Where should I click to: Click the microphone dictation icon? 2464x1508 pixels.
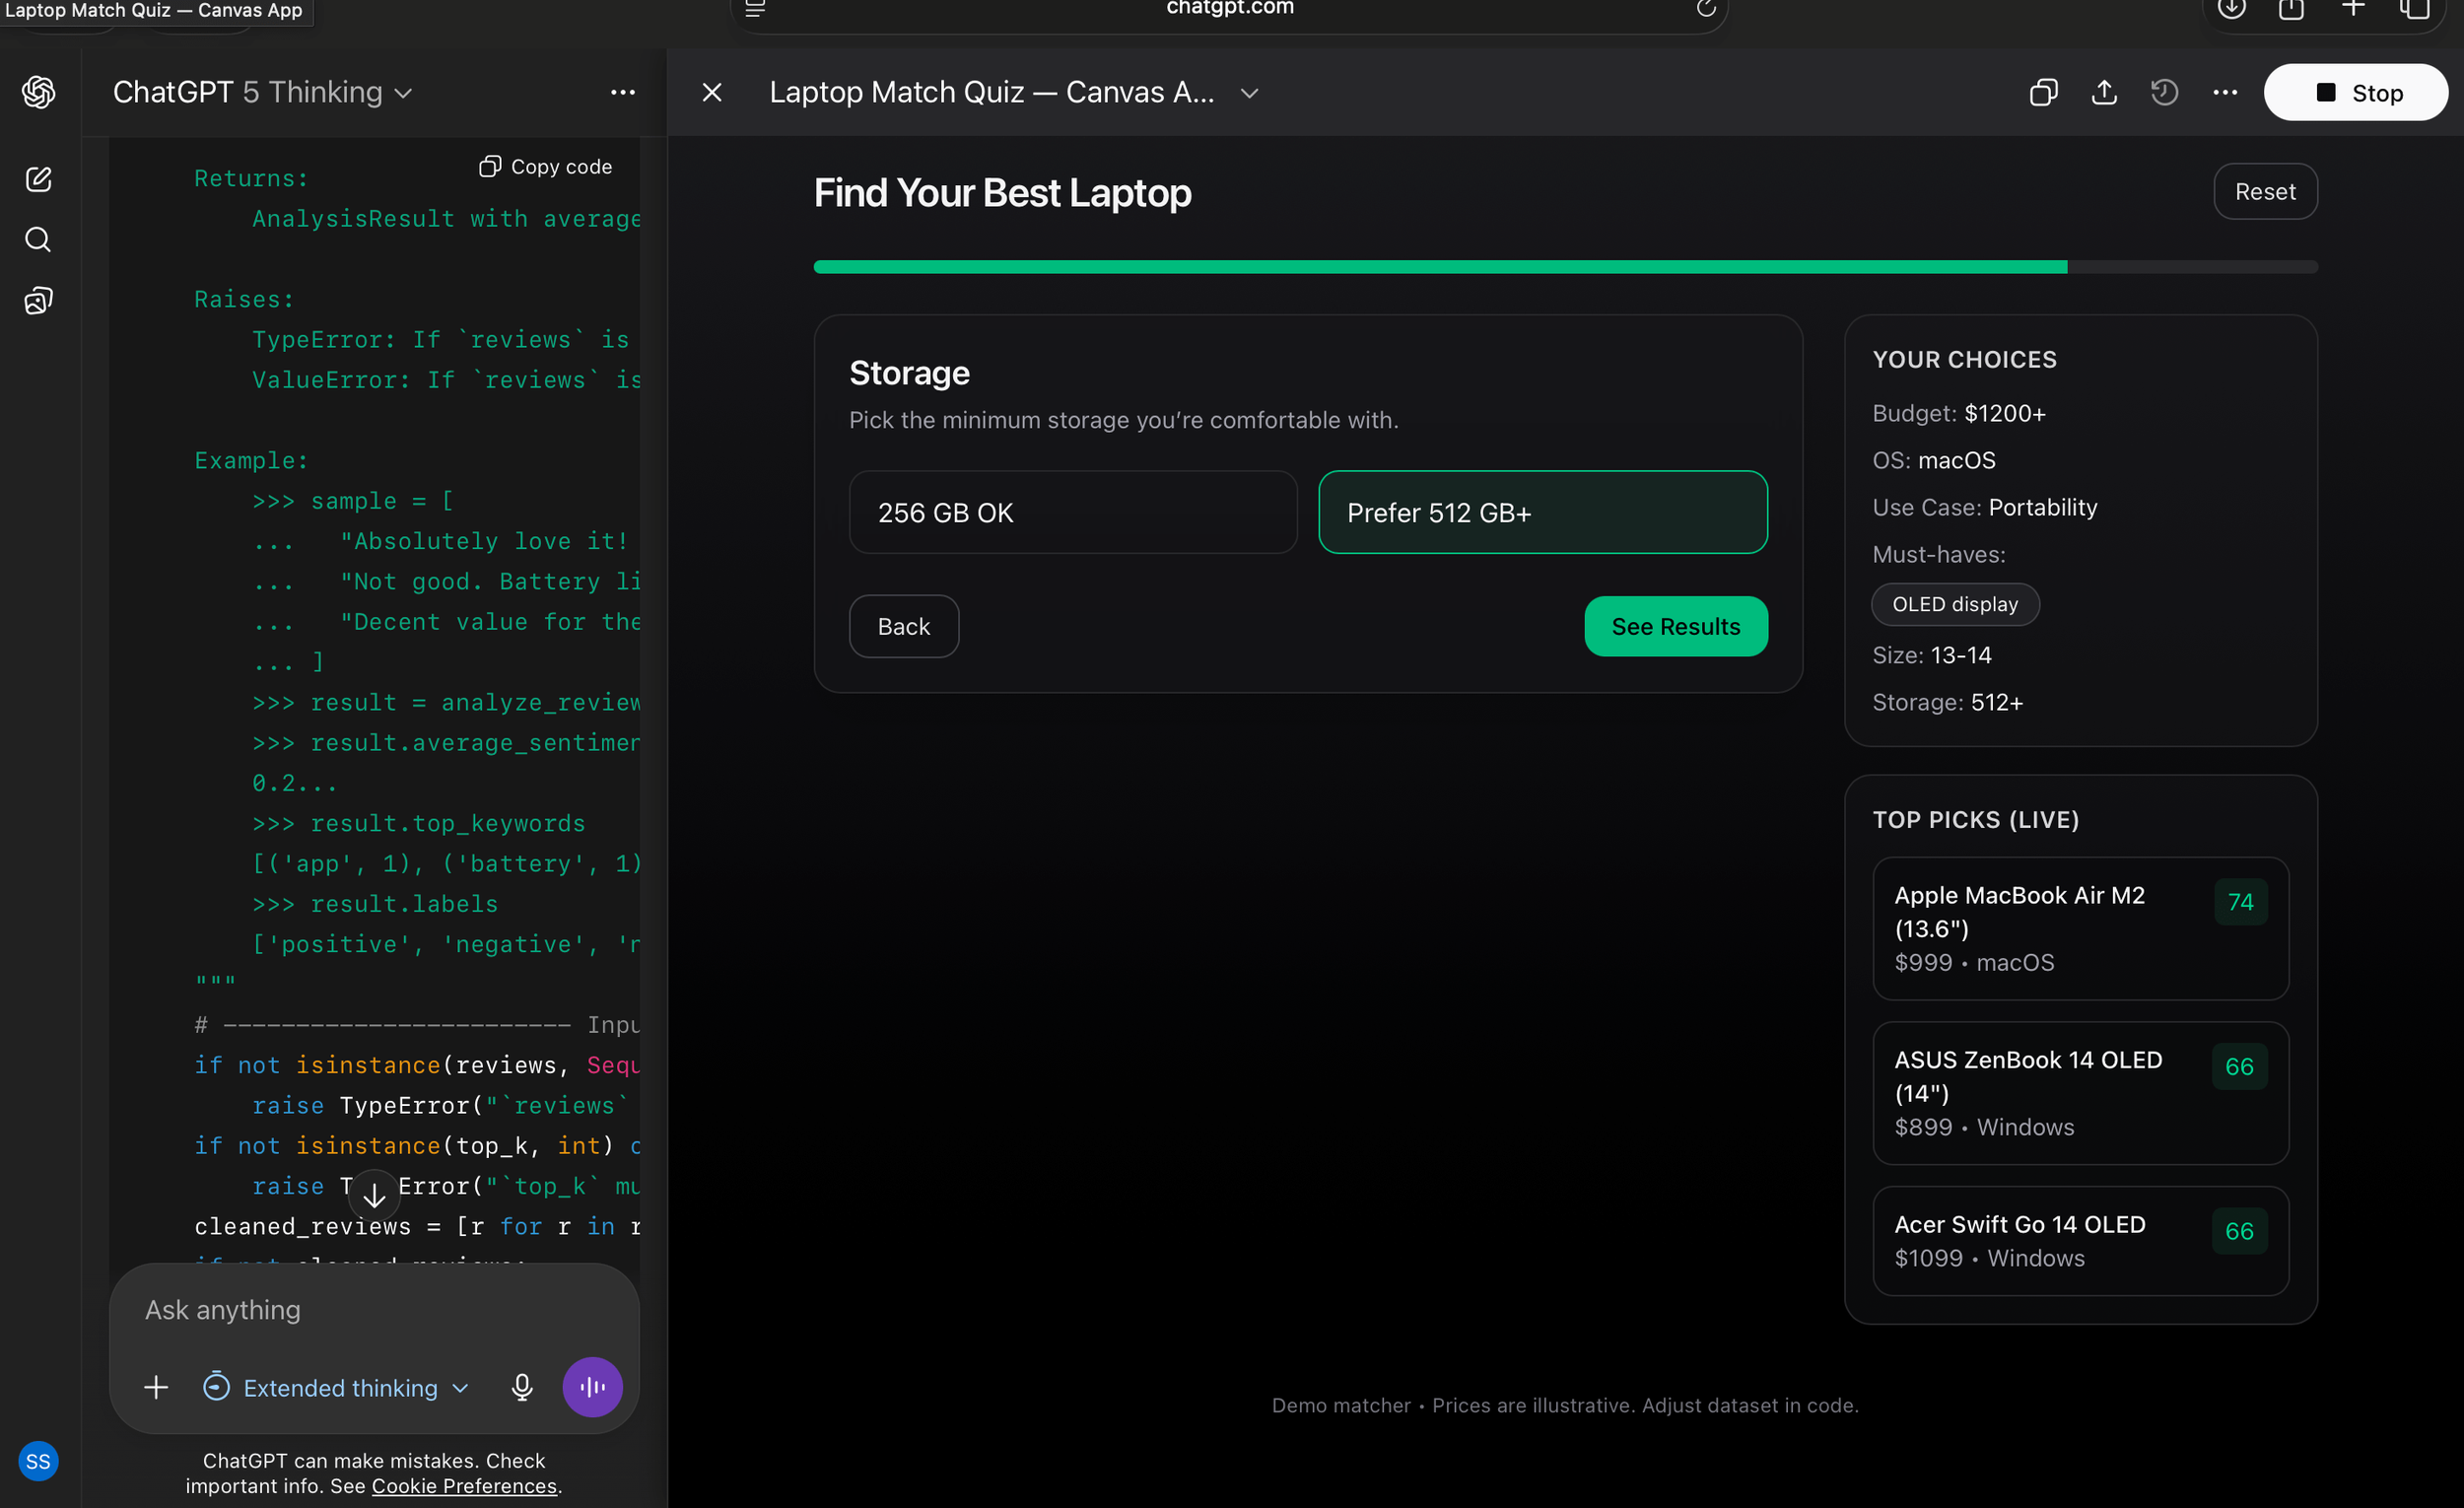tap(522, 1387)
